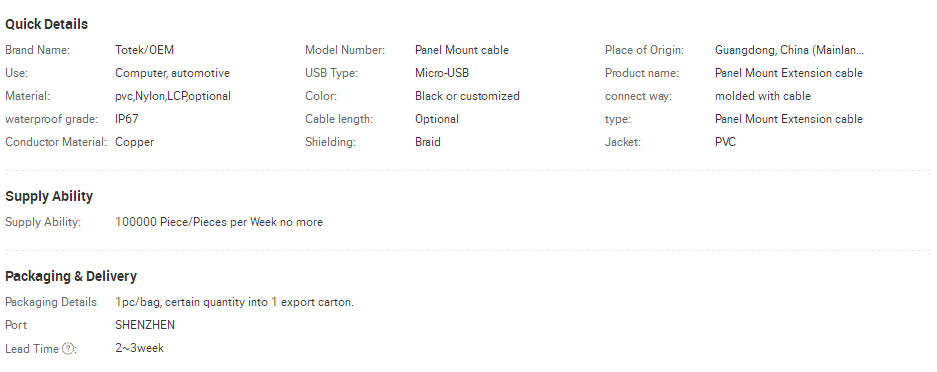
Task: Click the Computer, automotive use value
Action: click(173, 73)
